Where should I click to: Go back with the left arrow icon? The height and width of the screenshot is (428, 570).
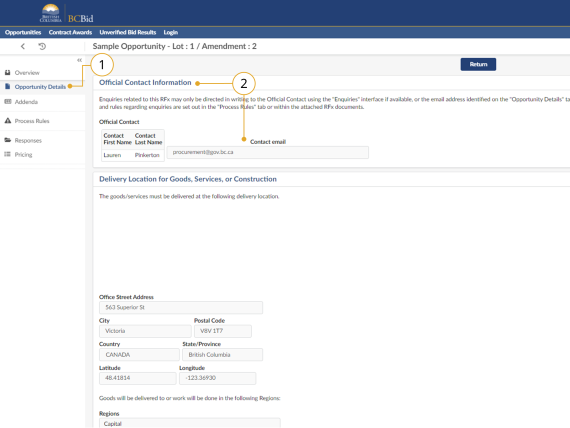coord(23,46)
